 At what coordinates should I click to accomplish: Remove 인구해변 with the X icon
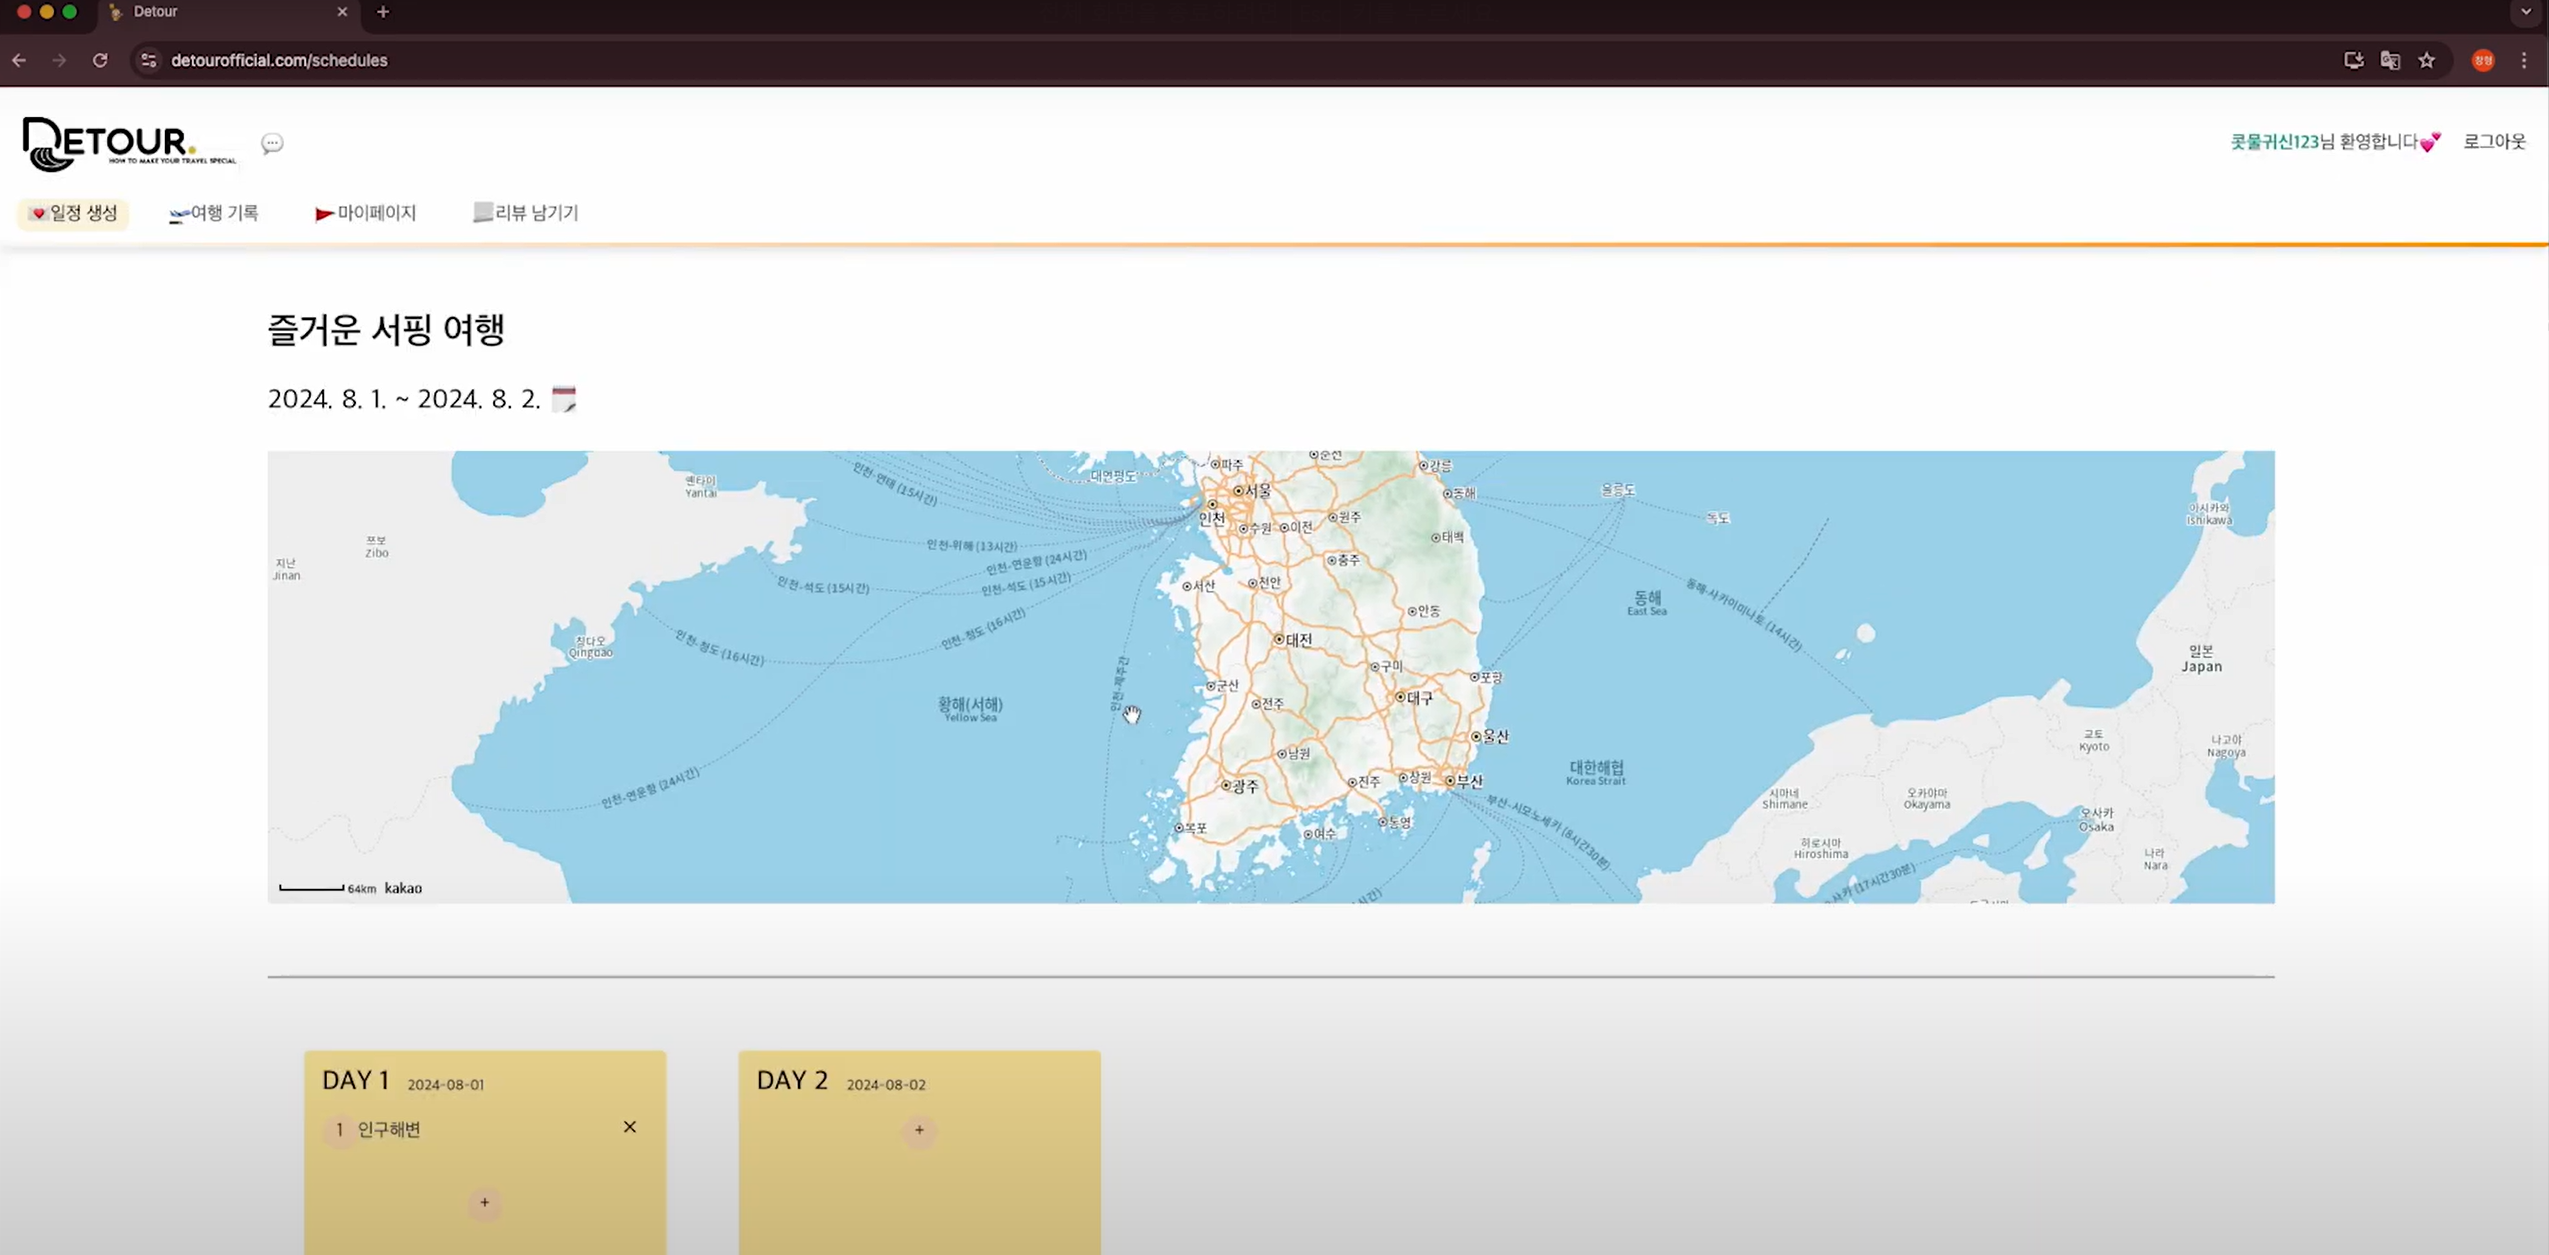click(x=630, y=1127)
